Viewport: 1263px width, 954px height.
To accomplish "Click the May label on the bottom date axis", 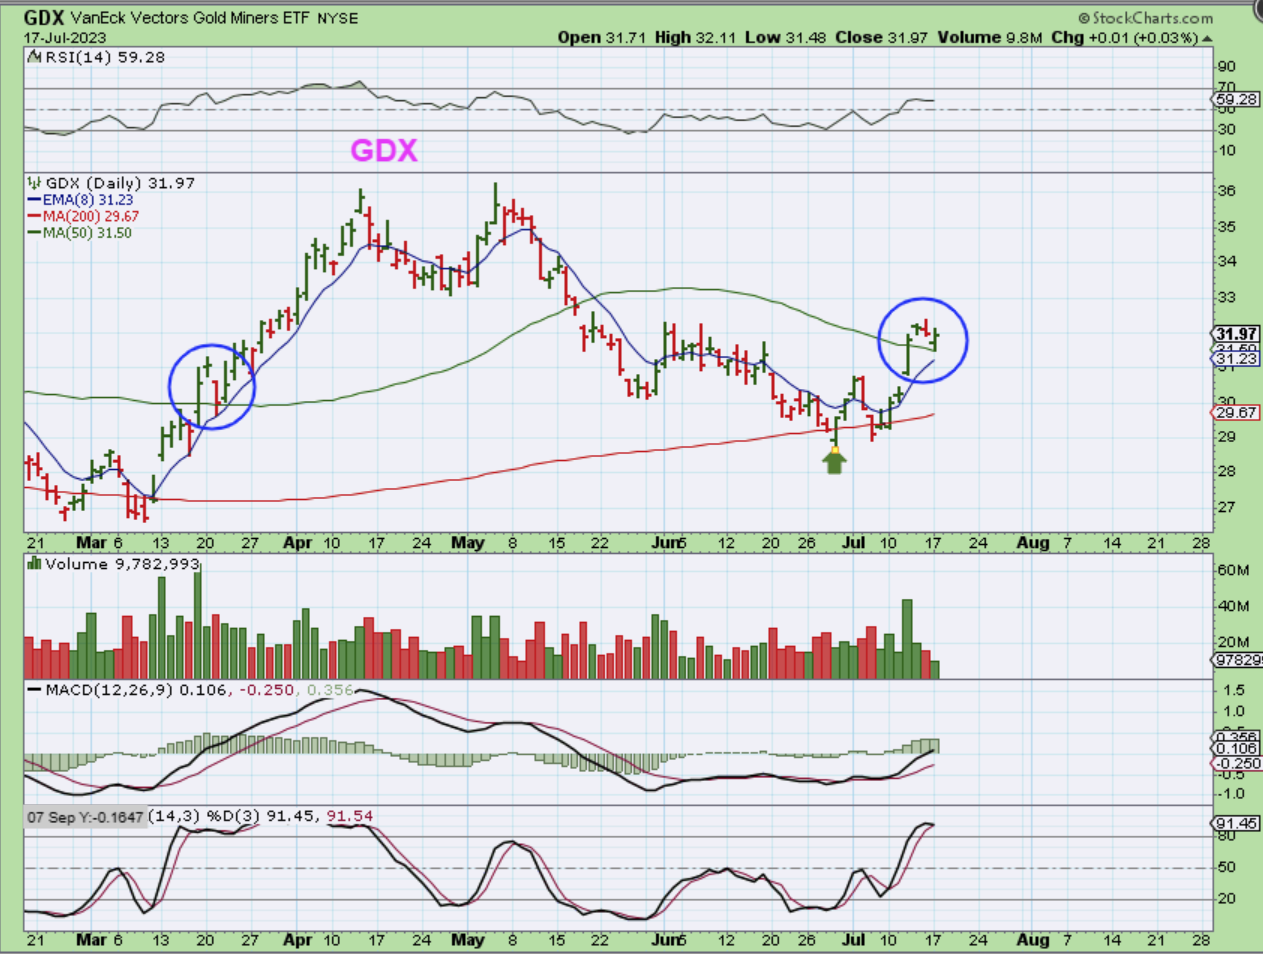I will click(468, 940).
